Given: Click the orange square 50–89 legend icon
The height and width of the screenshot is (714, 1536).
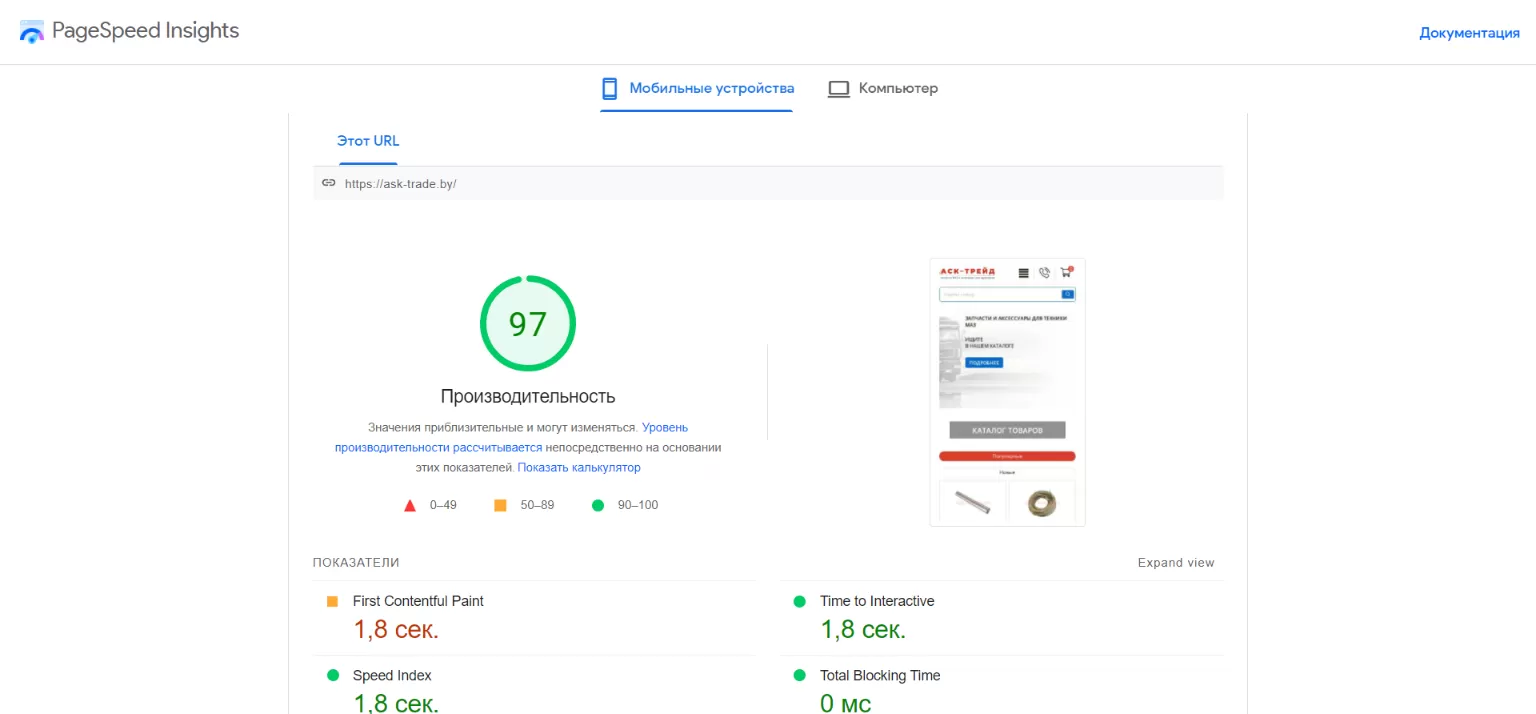Looking at the screenshot, I should (x=500, y=505).
